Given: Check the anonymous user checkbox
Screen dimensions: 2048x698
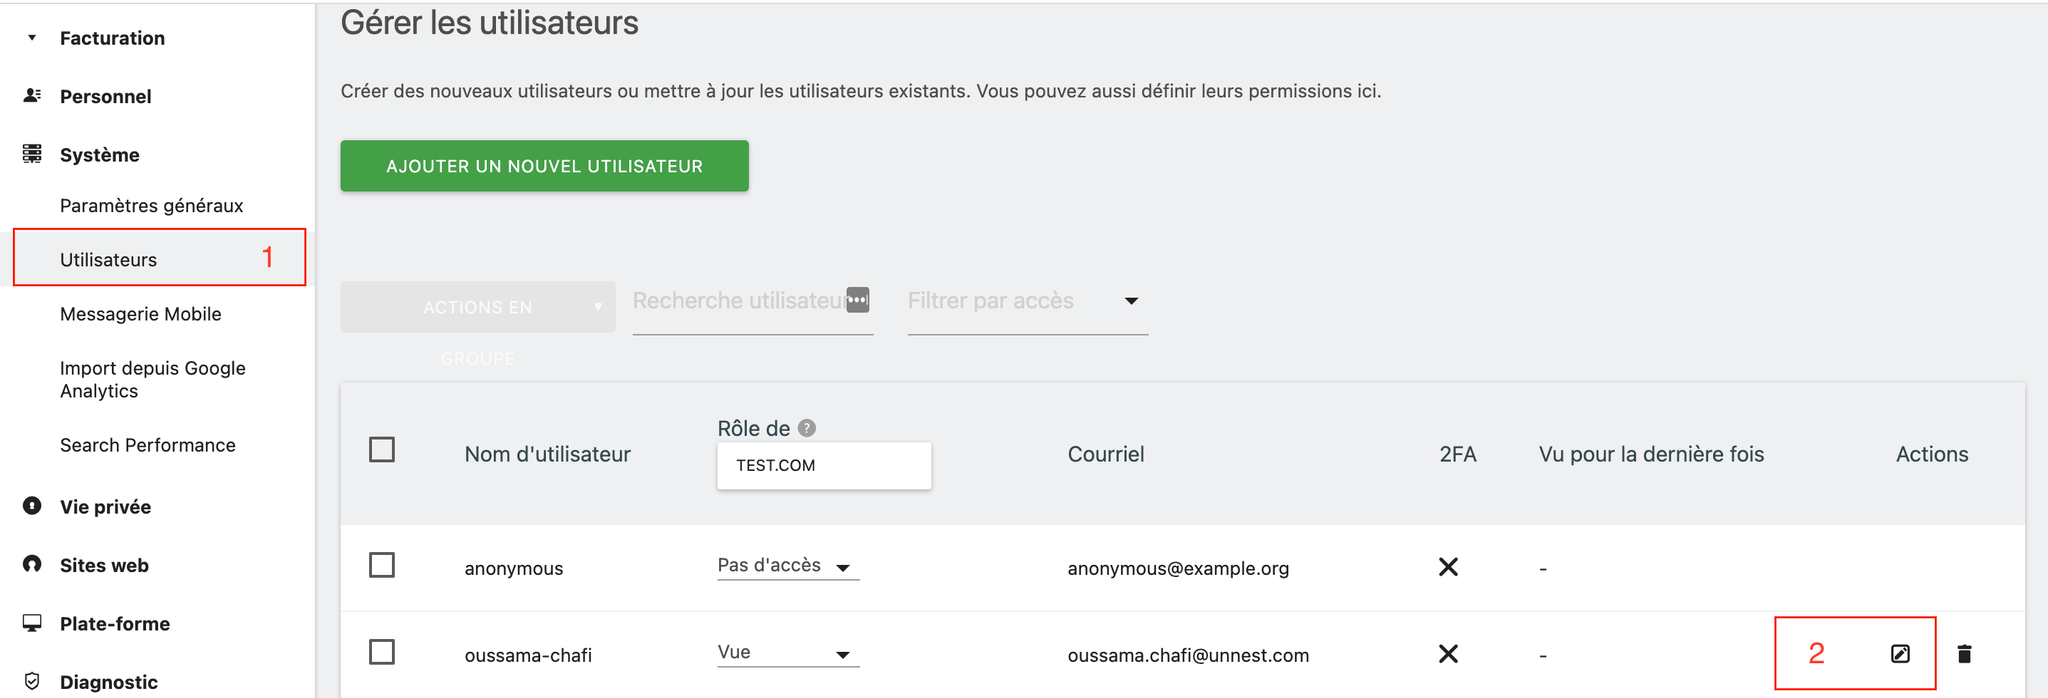Looking at the screenshot, I should pos(382,566).
